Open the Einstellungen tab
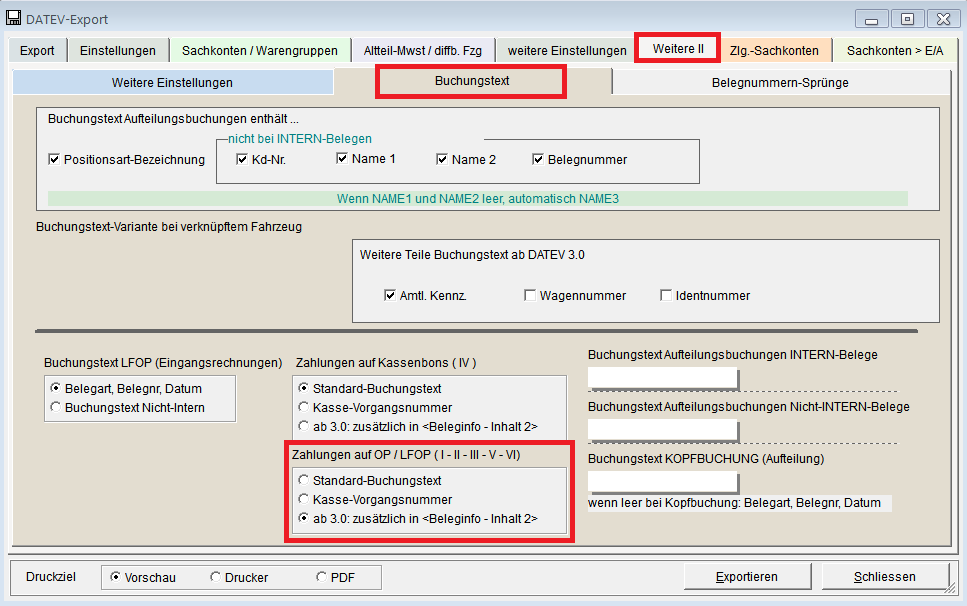The width and height of the screenshot is (967, 606). coord(118,51)
